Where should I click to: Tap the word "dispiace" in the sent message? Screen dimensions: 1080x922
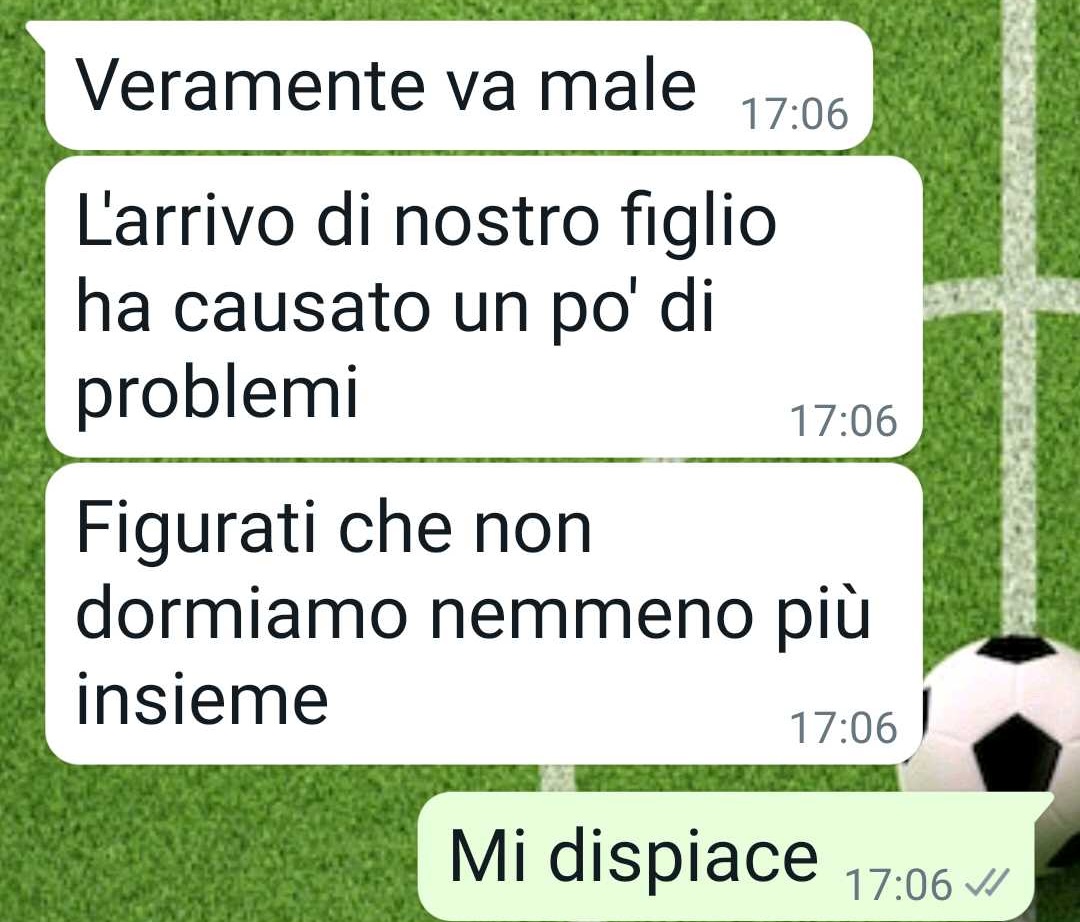[x=683, y=856]
